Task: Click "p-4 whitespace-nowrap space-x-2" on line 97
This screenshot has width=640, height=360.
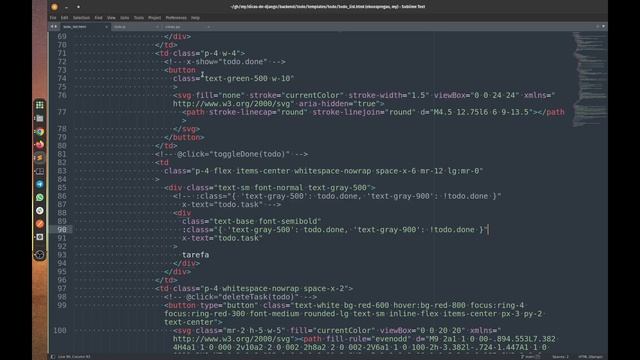Action: pos(276,289)
